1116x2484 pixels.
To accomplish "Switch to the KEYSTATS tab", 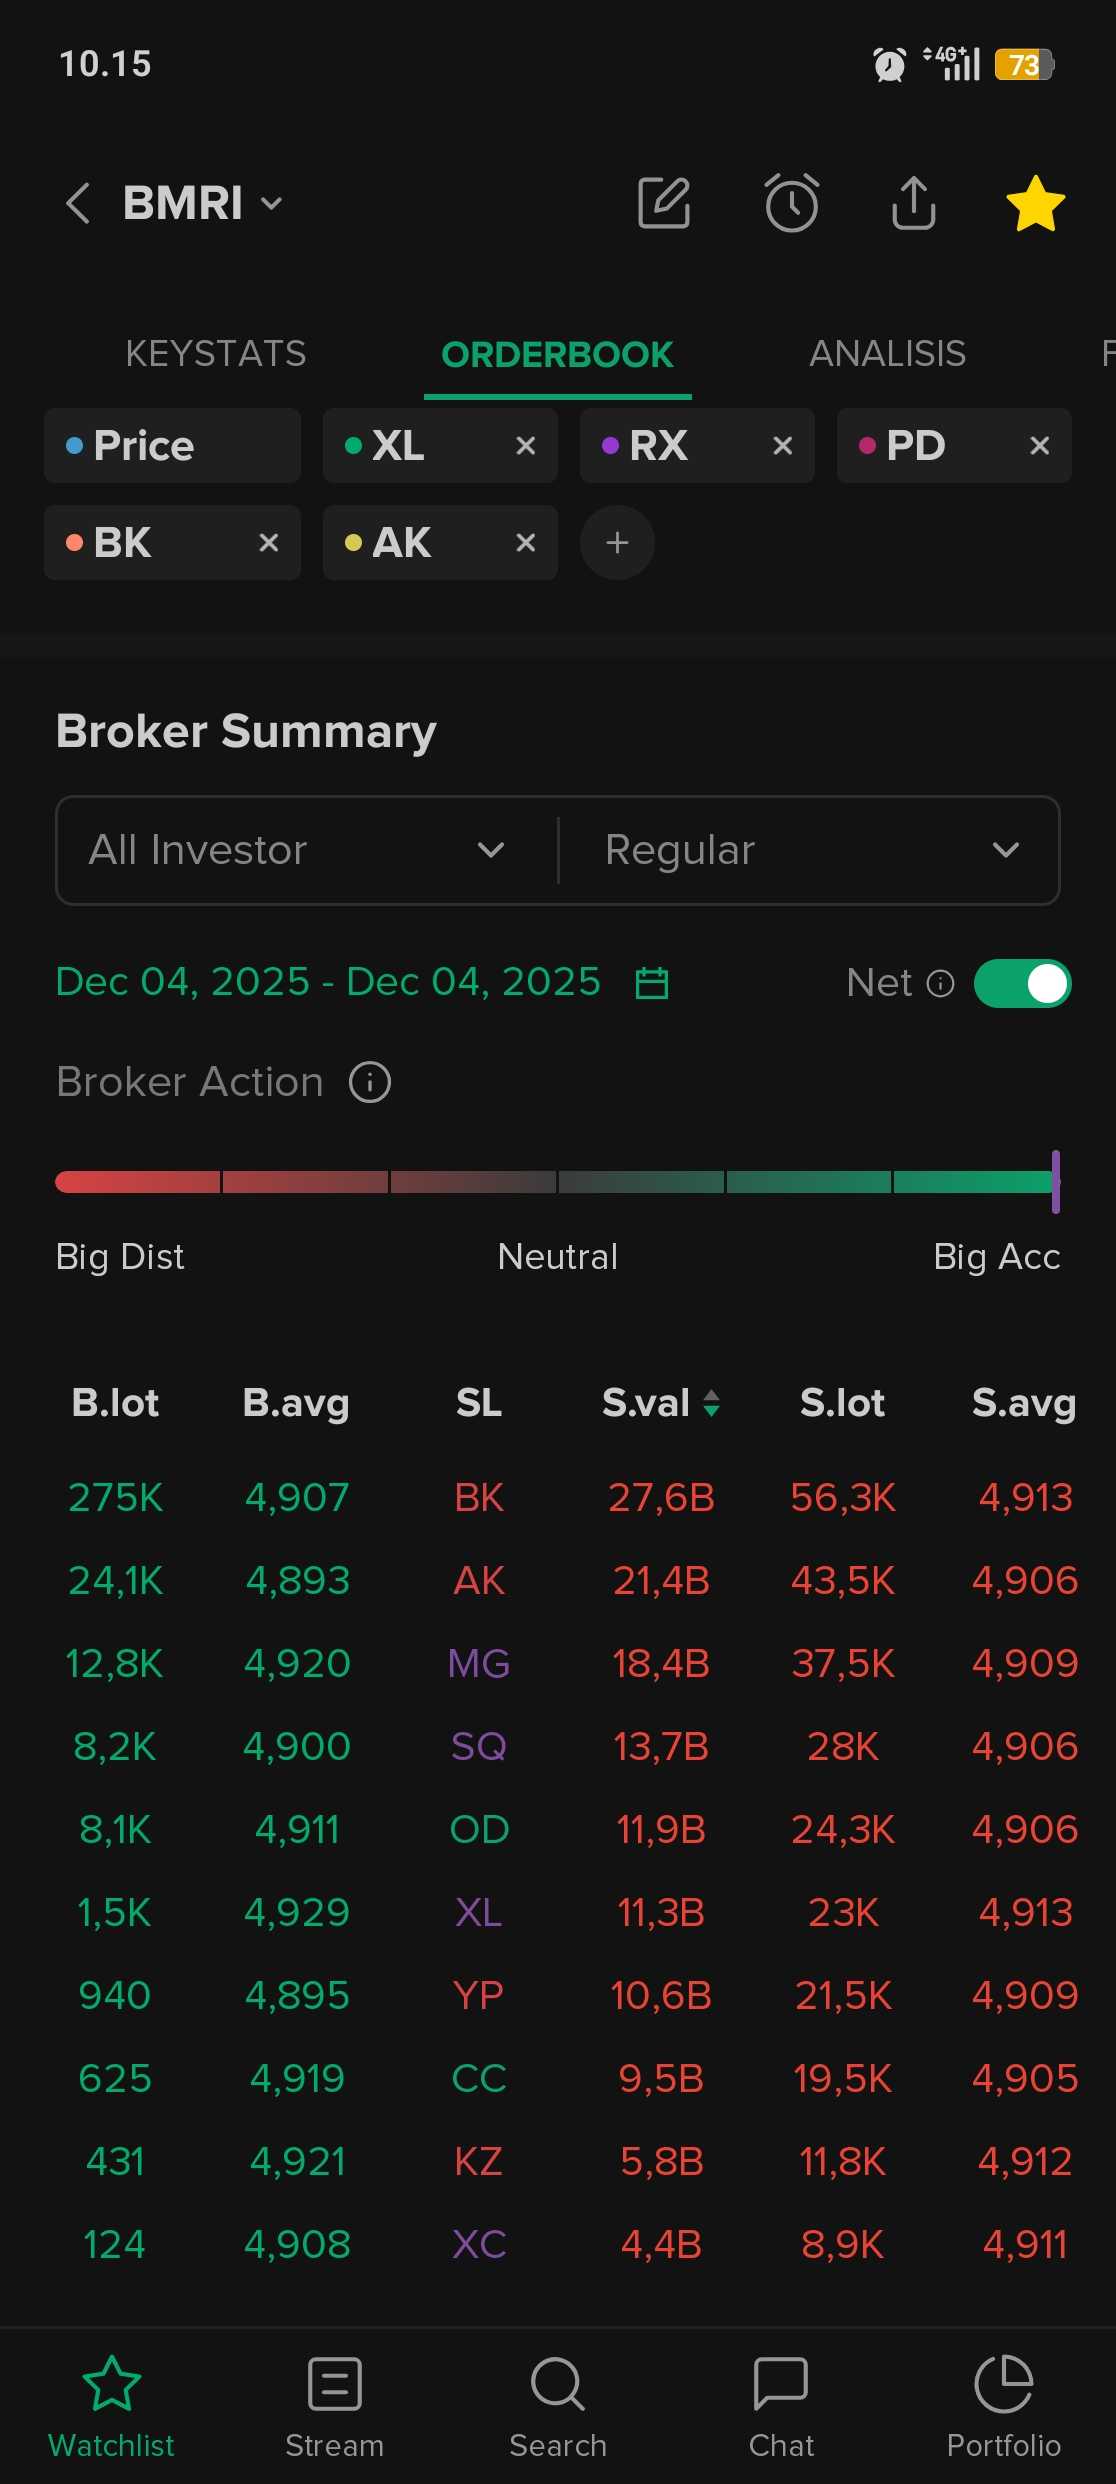I will [x=215, y=354].
